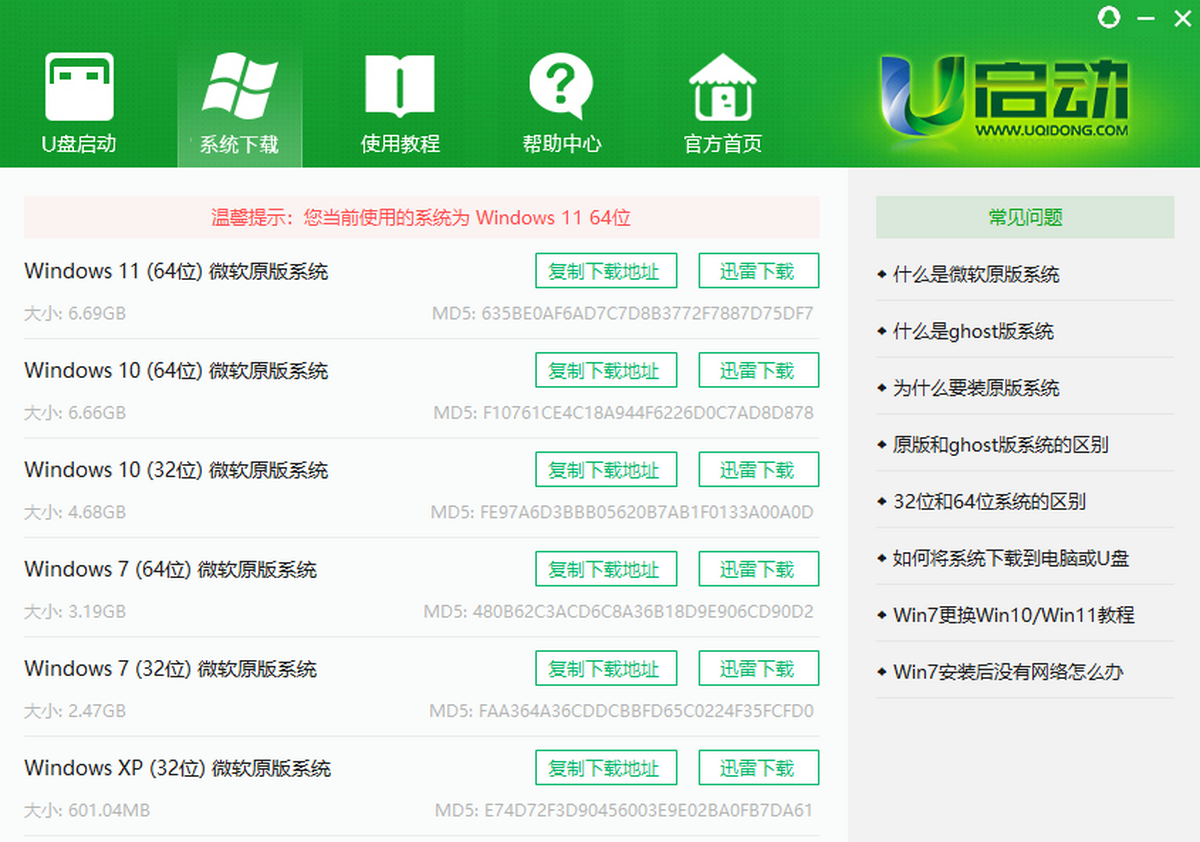Start 迅雷下载 for Windows XP 32位
The width and height of the screenshot is (1200, 842).
click(758, 768)
